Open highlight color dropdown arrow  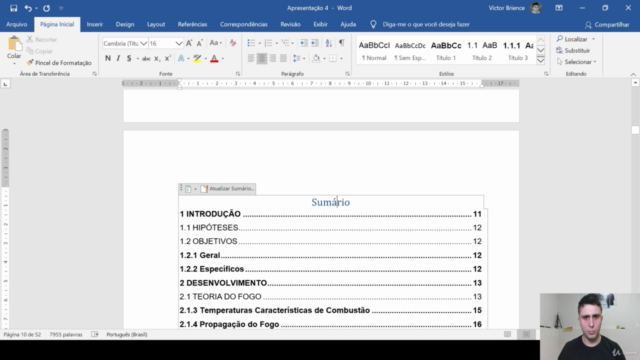click(x=206, y=59)
